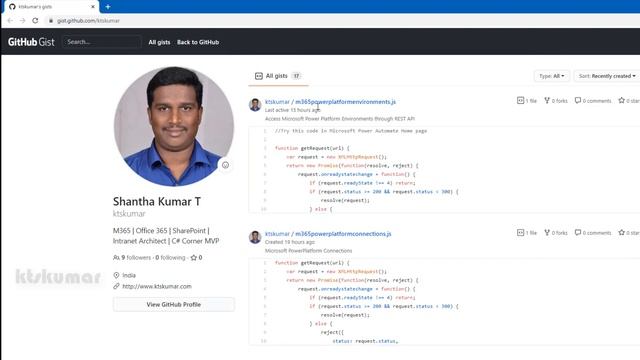Image resolution: width=640 pixels, height=360 pixels.
Task: Click avatar beside m365powerplatformenvironments.js gist
Action: click(x=255, y=105)
